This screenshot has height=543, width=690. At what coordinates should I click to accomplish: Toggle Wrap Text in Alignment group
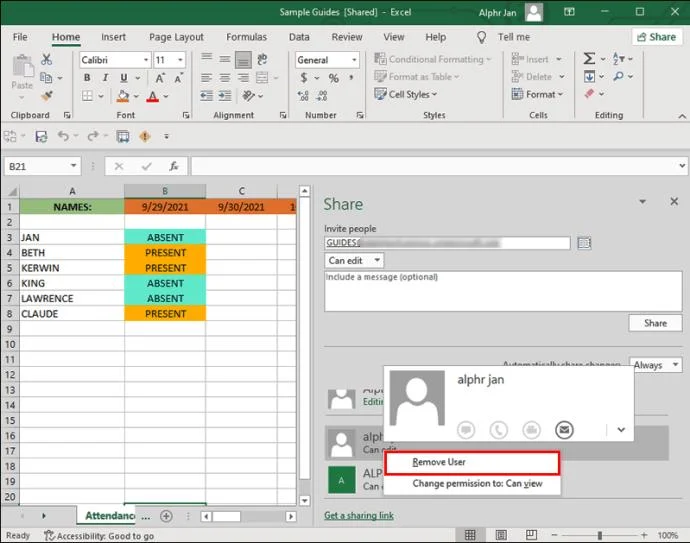coord(262,59)
